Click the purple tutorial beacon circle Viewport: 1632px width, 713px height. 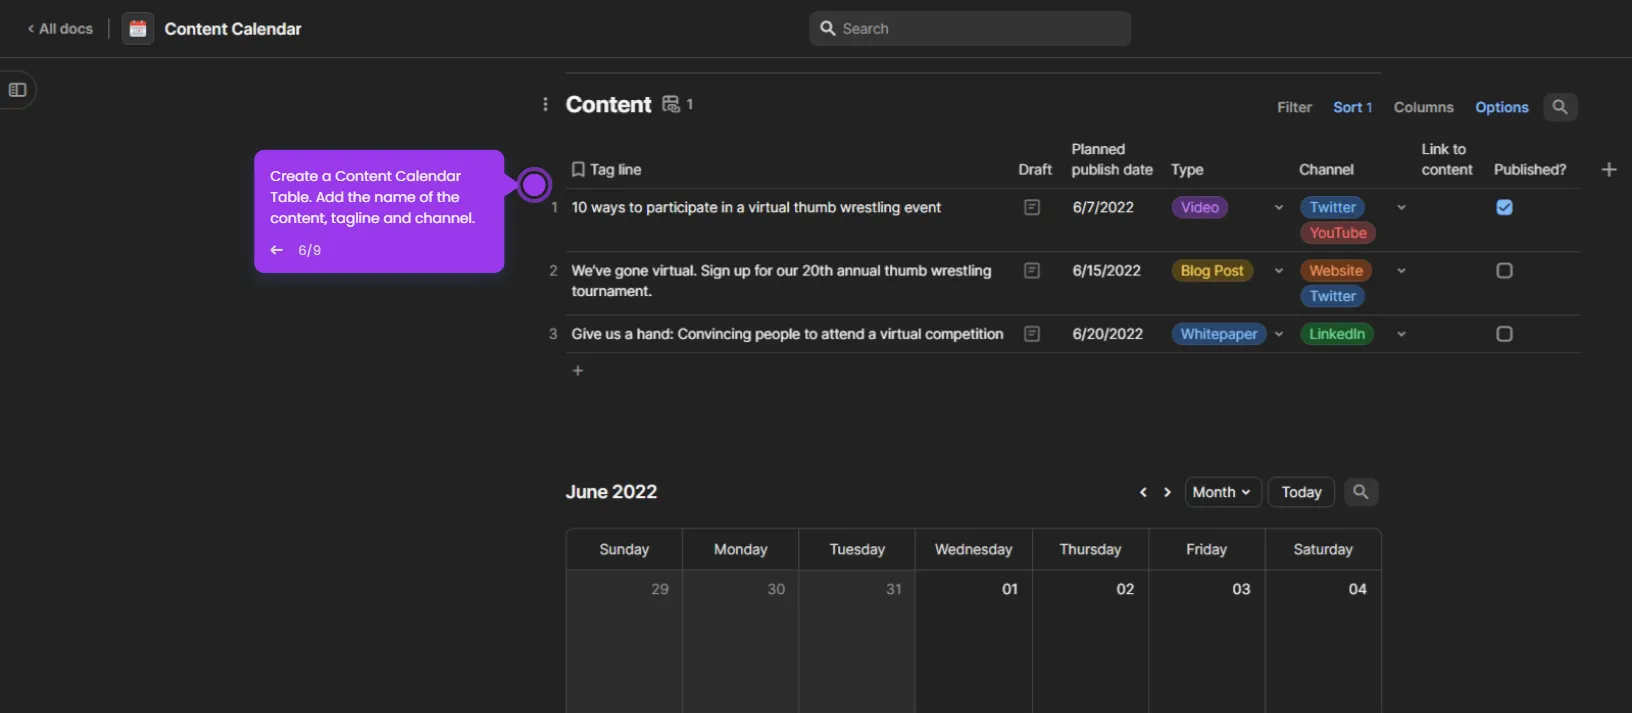[535, 185]
